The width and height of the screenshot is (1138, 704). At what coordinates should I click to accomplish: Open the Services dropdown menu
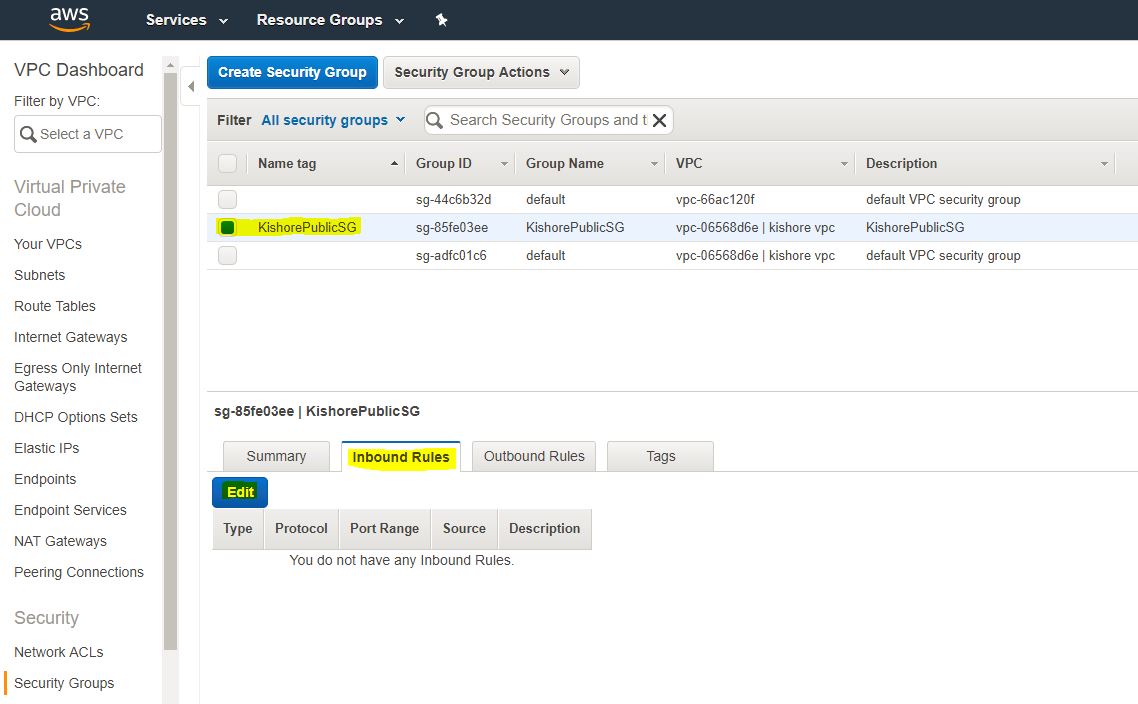tap(187, 20)
